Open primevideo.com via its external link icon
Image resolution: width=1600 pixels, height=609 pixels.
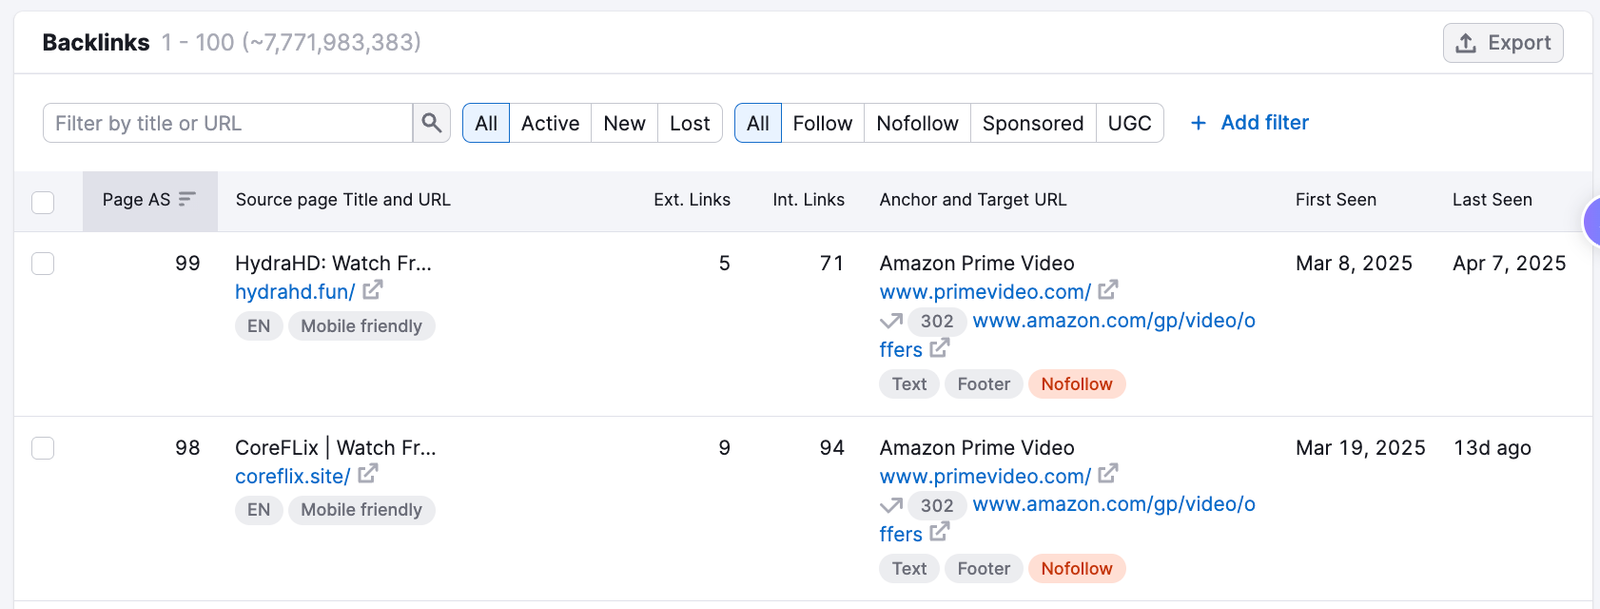point(1108,290)
